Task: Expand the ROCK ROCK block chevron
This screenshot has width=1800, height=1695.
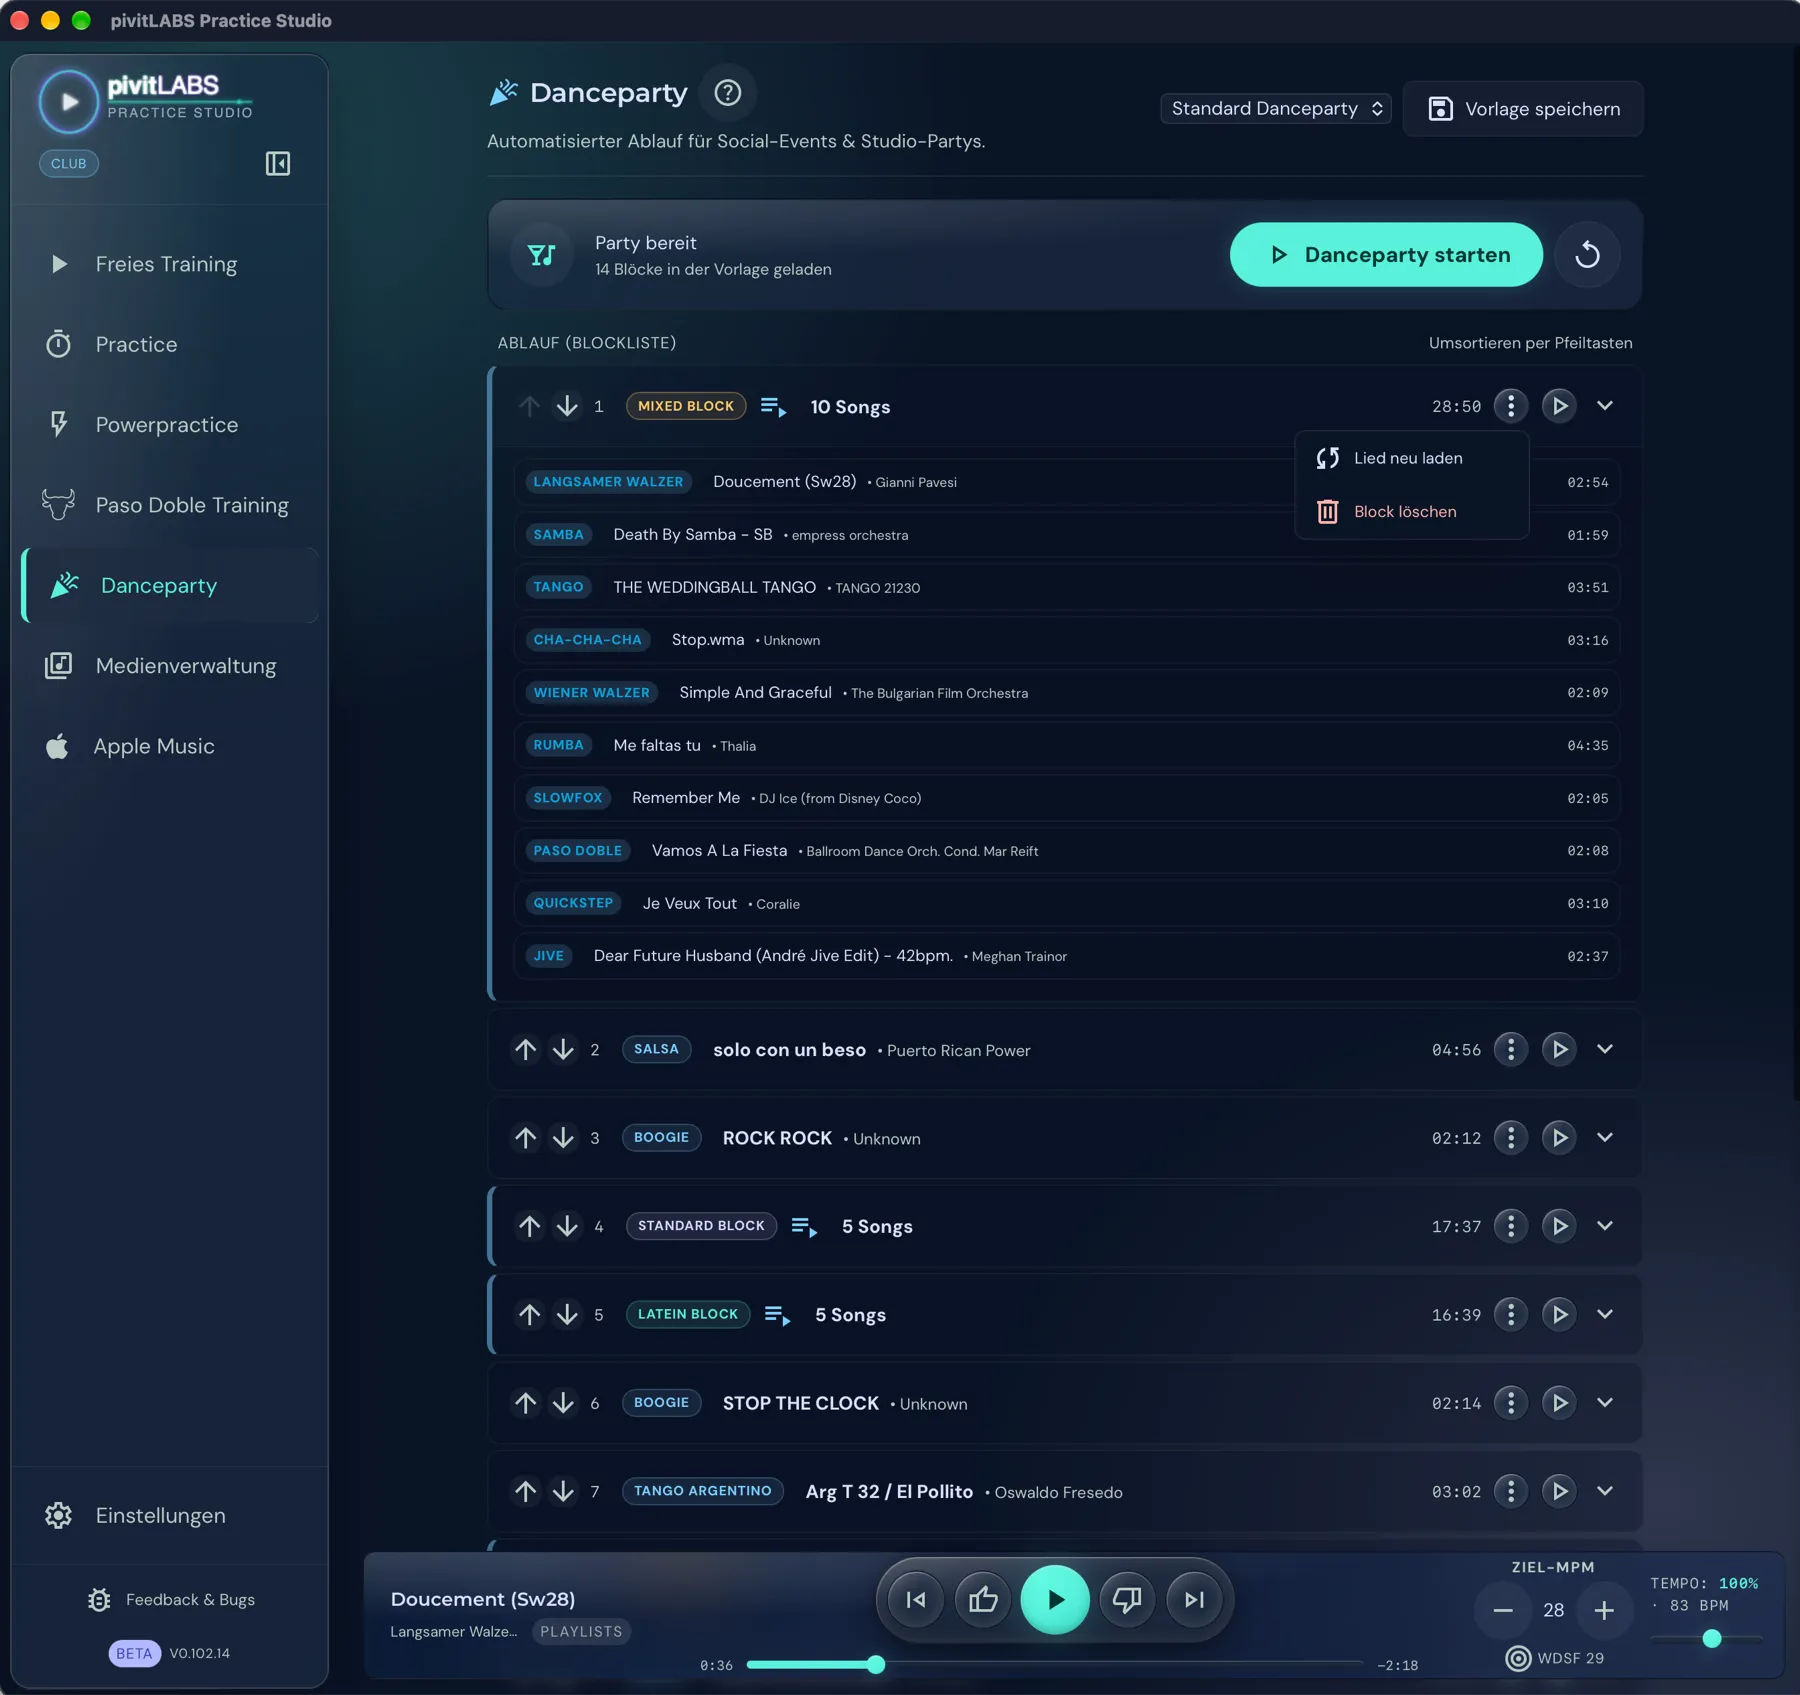Action: click(x=1605, y=1137)
